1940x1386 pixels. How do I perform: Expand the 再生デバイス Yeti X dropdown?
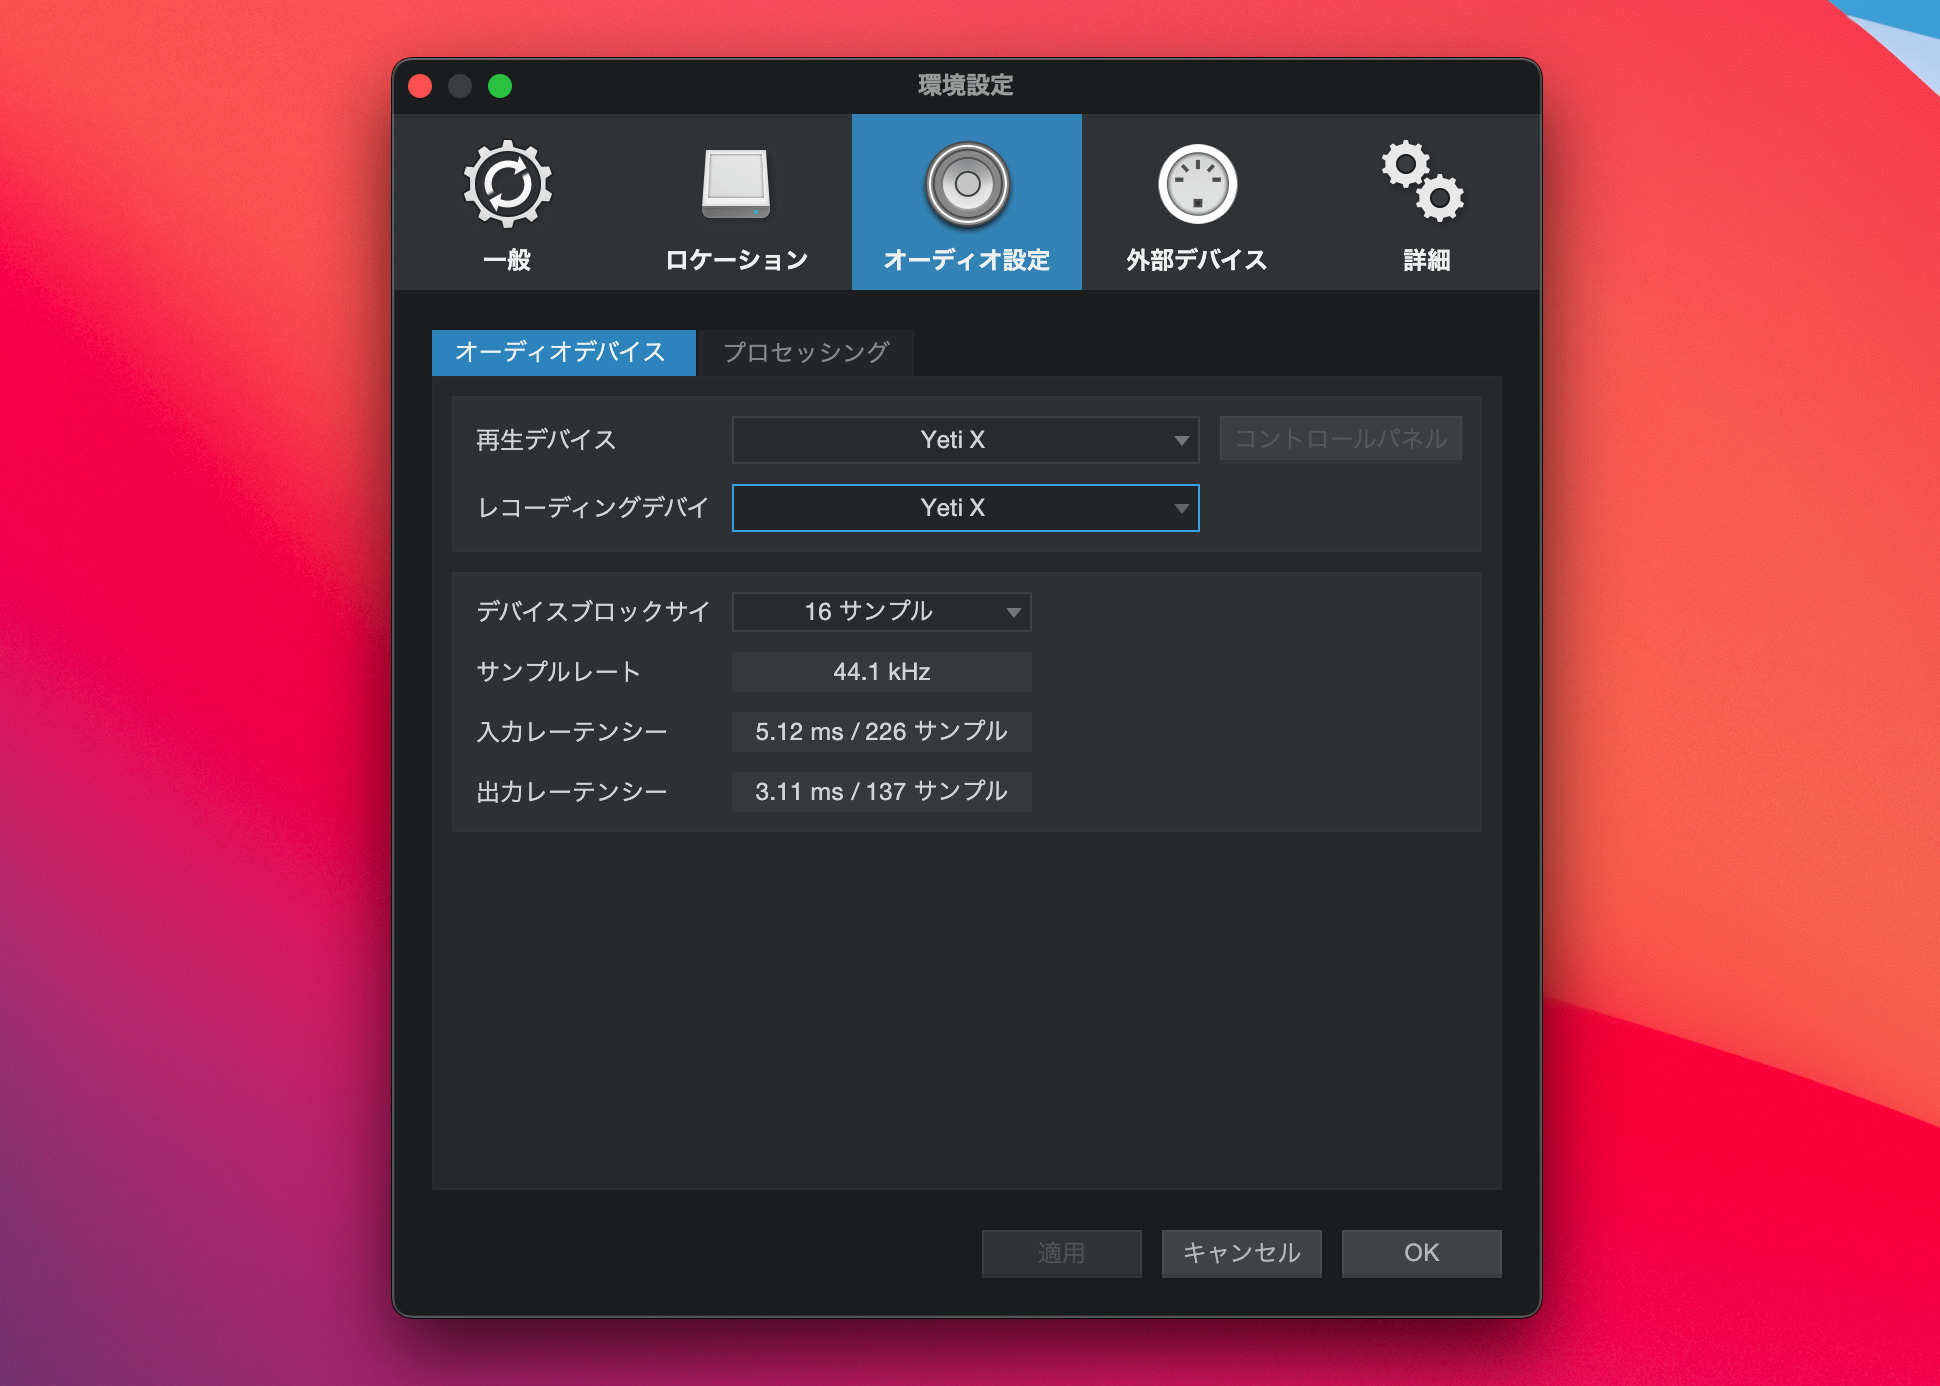[x=966, y=440]
